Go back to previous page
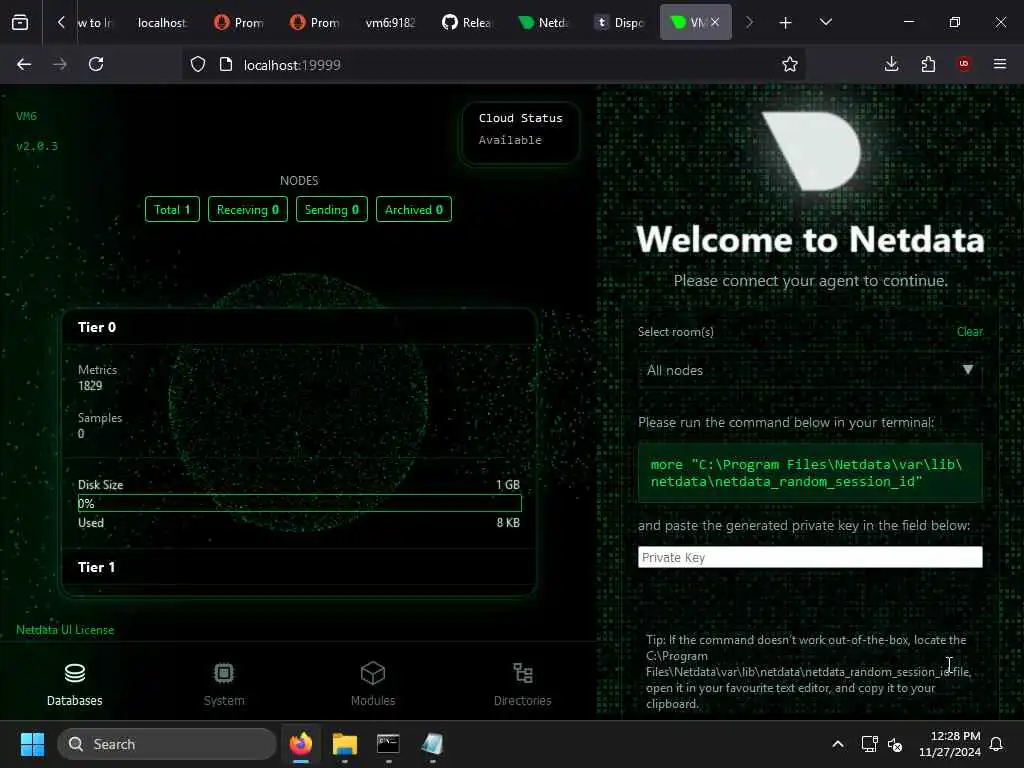 [24, 64]
